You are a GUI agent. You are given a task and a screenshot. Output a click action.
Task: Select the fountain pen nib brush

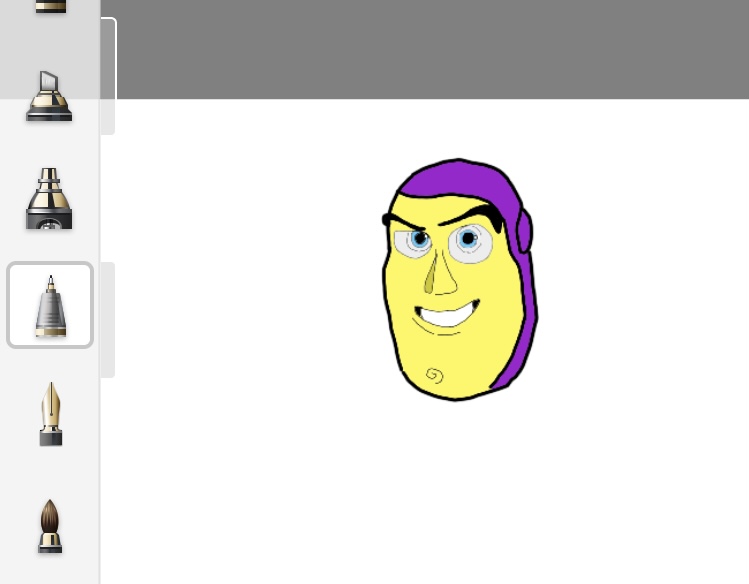[51, 414]
